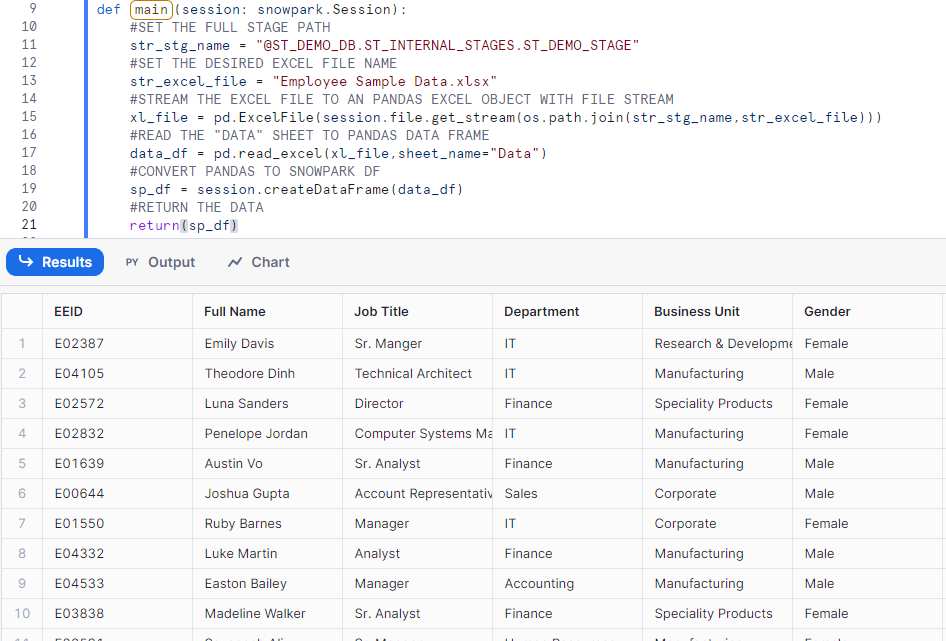The height and width of the screenshot is (641, 946).
Task: Place cursor on the return(sp_df) code line
Action: (184, 225)
